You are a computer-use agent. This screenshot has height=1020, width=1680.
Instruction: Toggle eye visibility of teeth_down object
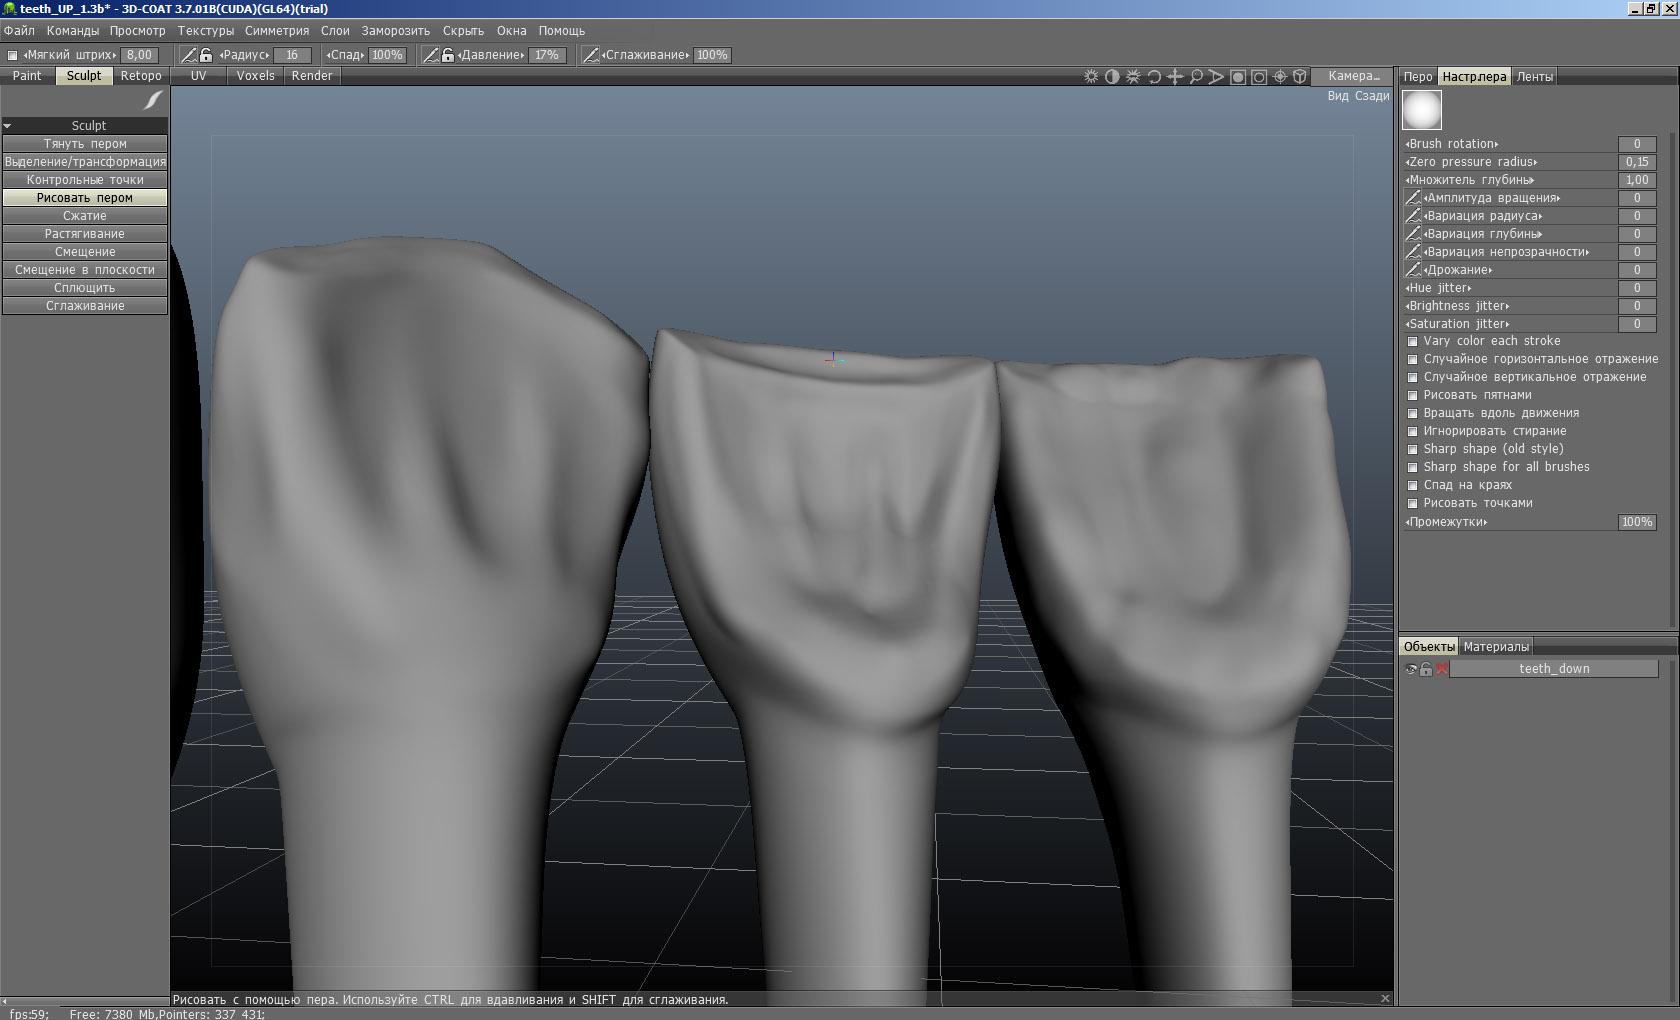1411,669
